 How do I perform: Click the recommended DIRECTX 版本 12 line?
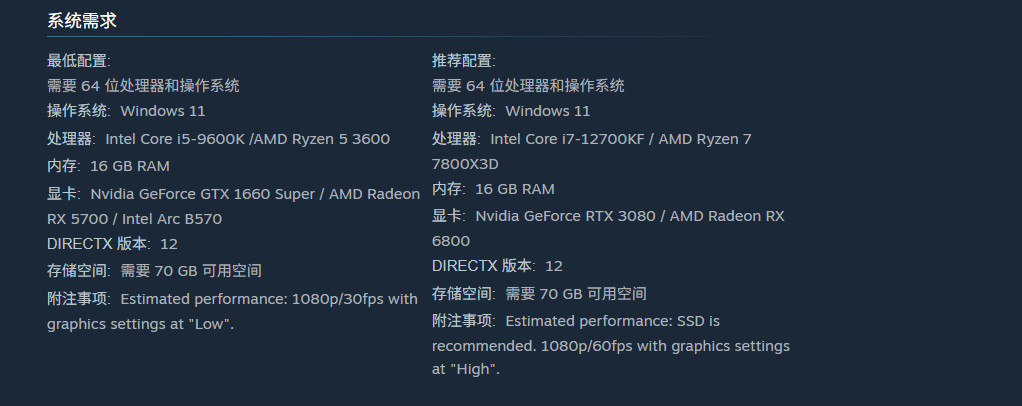coord(497,266)
